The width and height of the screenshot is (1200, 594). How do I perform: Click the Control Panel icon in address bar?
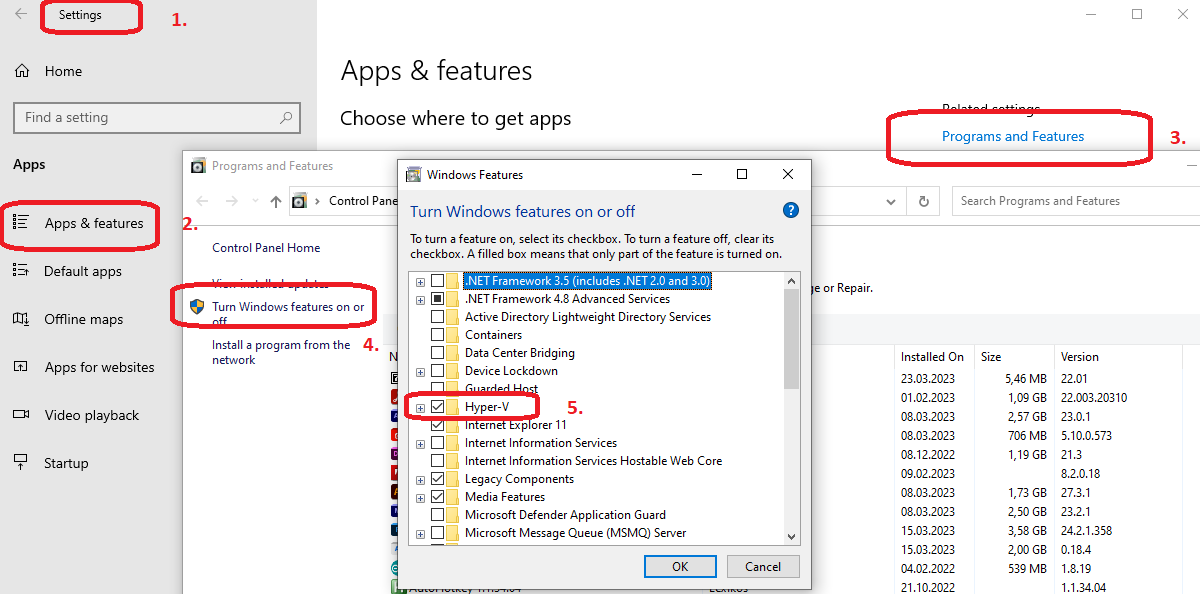pos(299,201)
